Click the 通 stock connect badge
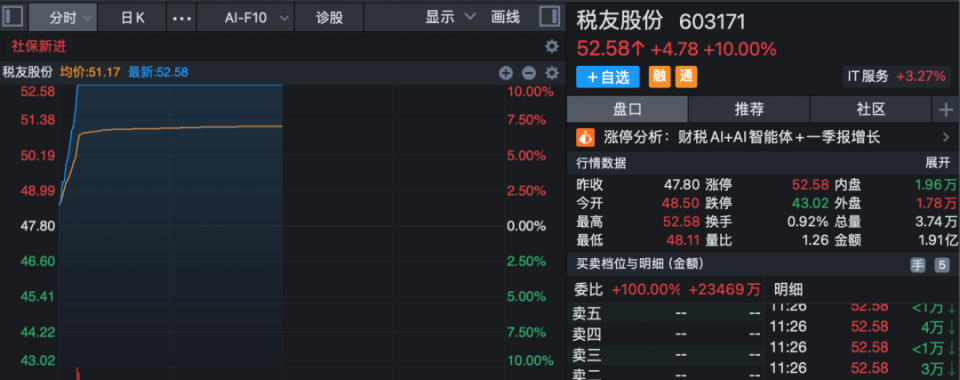The width and height of the screenshot is (960, 380). point(686,76)
